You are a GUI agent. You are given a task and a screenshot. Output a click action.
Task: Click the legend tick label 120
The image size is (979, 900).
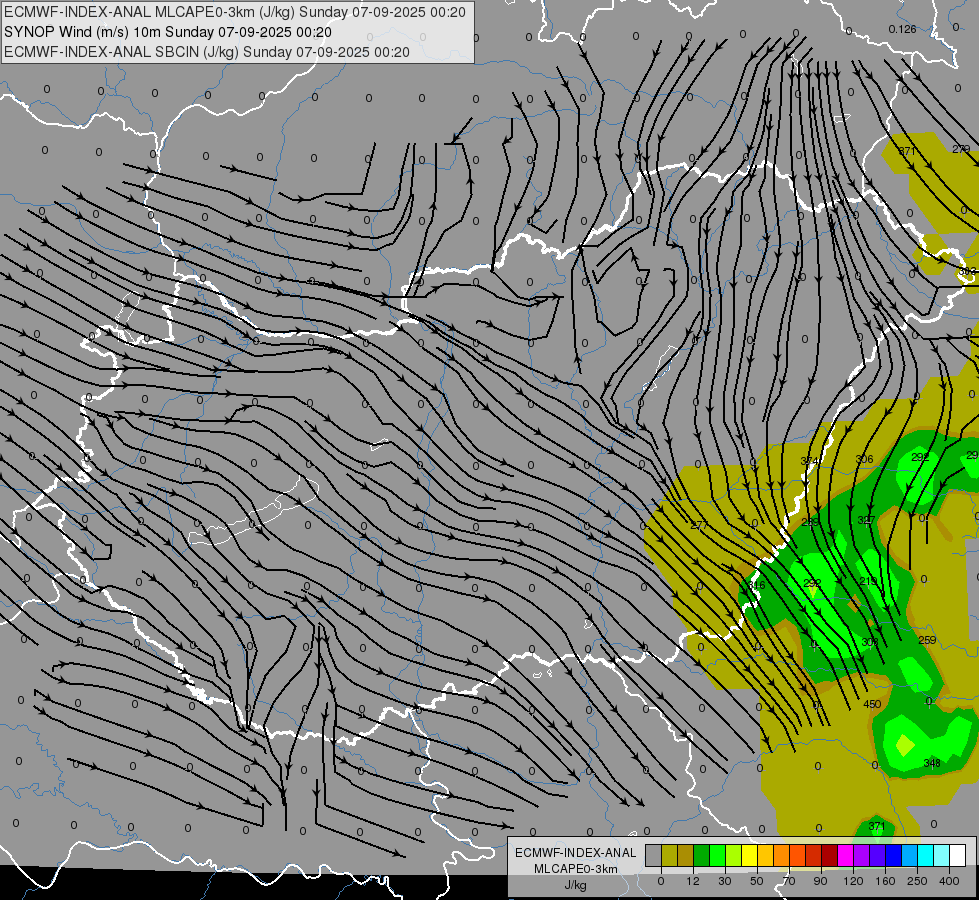pyautogui.click(x=853, y=881)
